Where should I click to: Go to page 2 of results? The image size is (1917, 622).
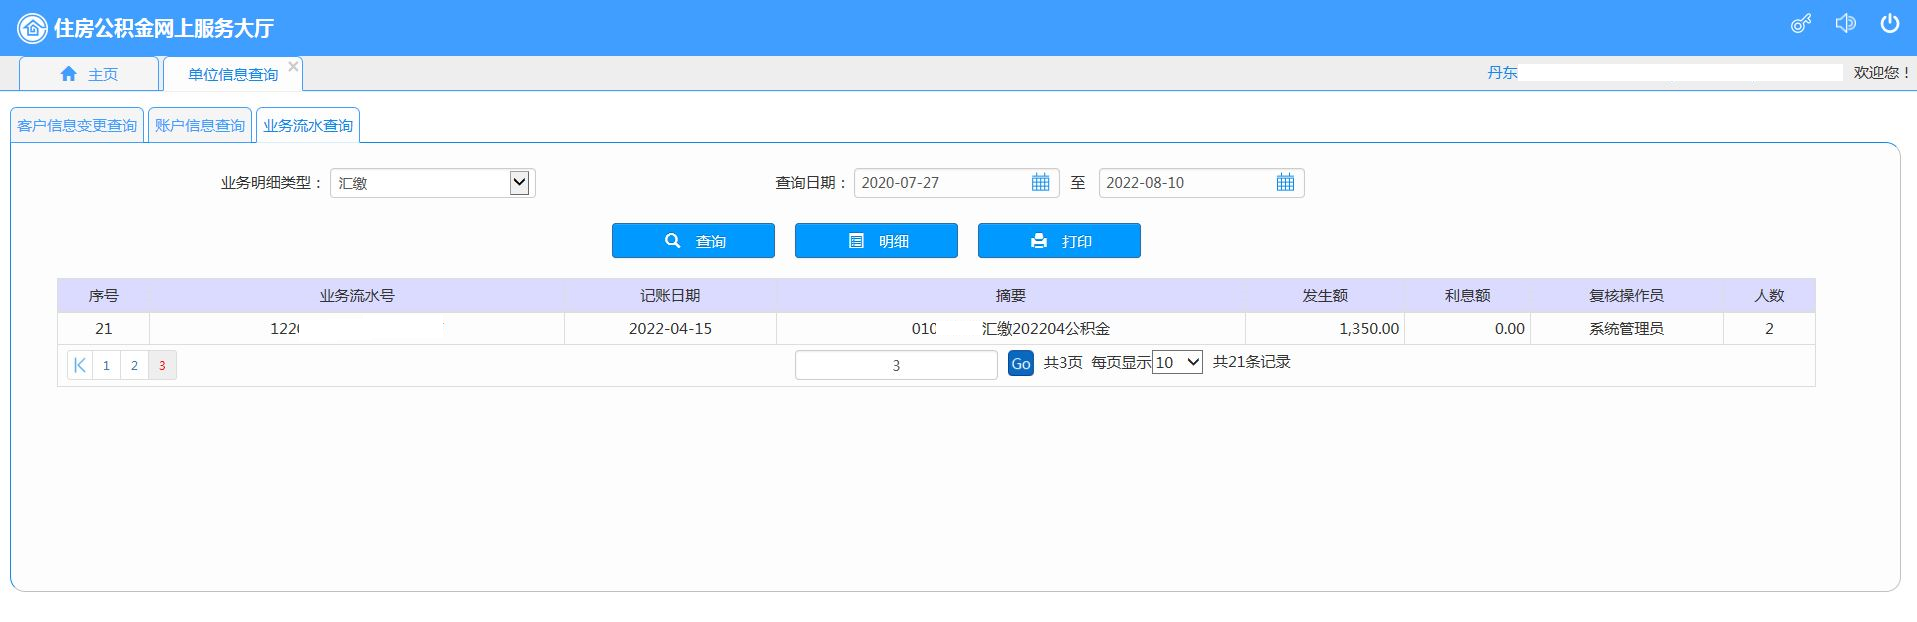coord(134,365)
